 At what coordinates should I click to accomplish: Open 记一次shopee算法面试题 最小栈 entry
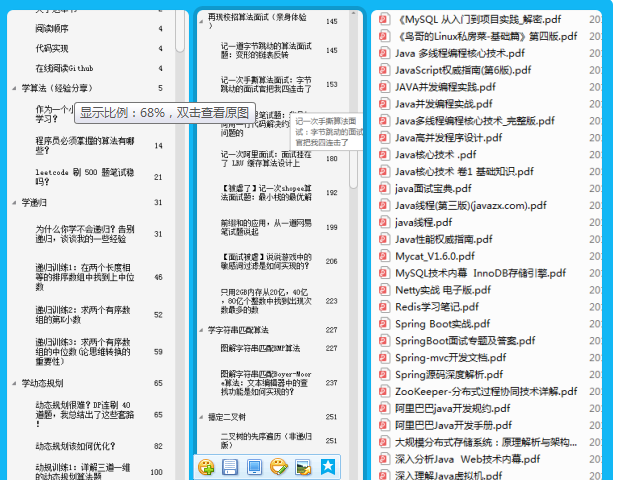266,193
